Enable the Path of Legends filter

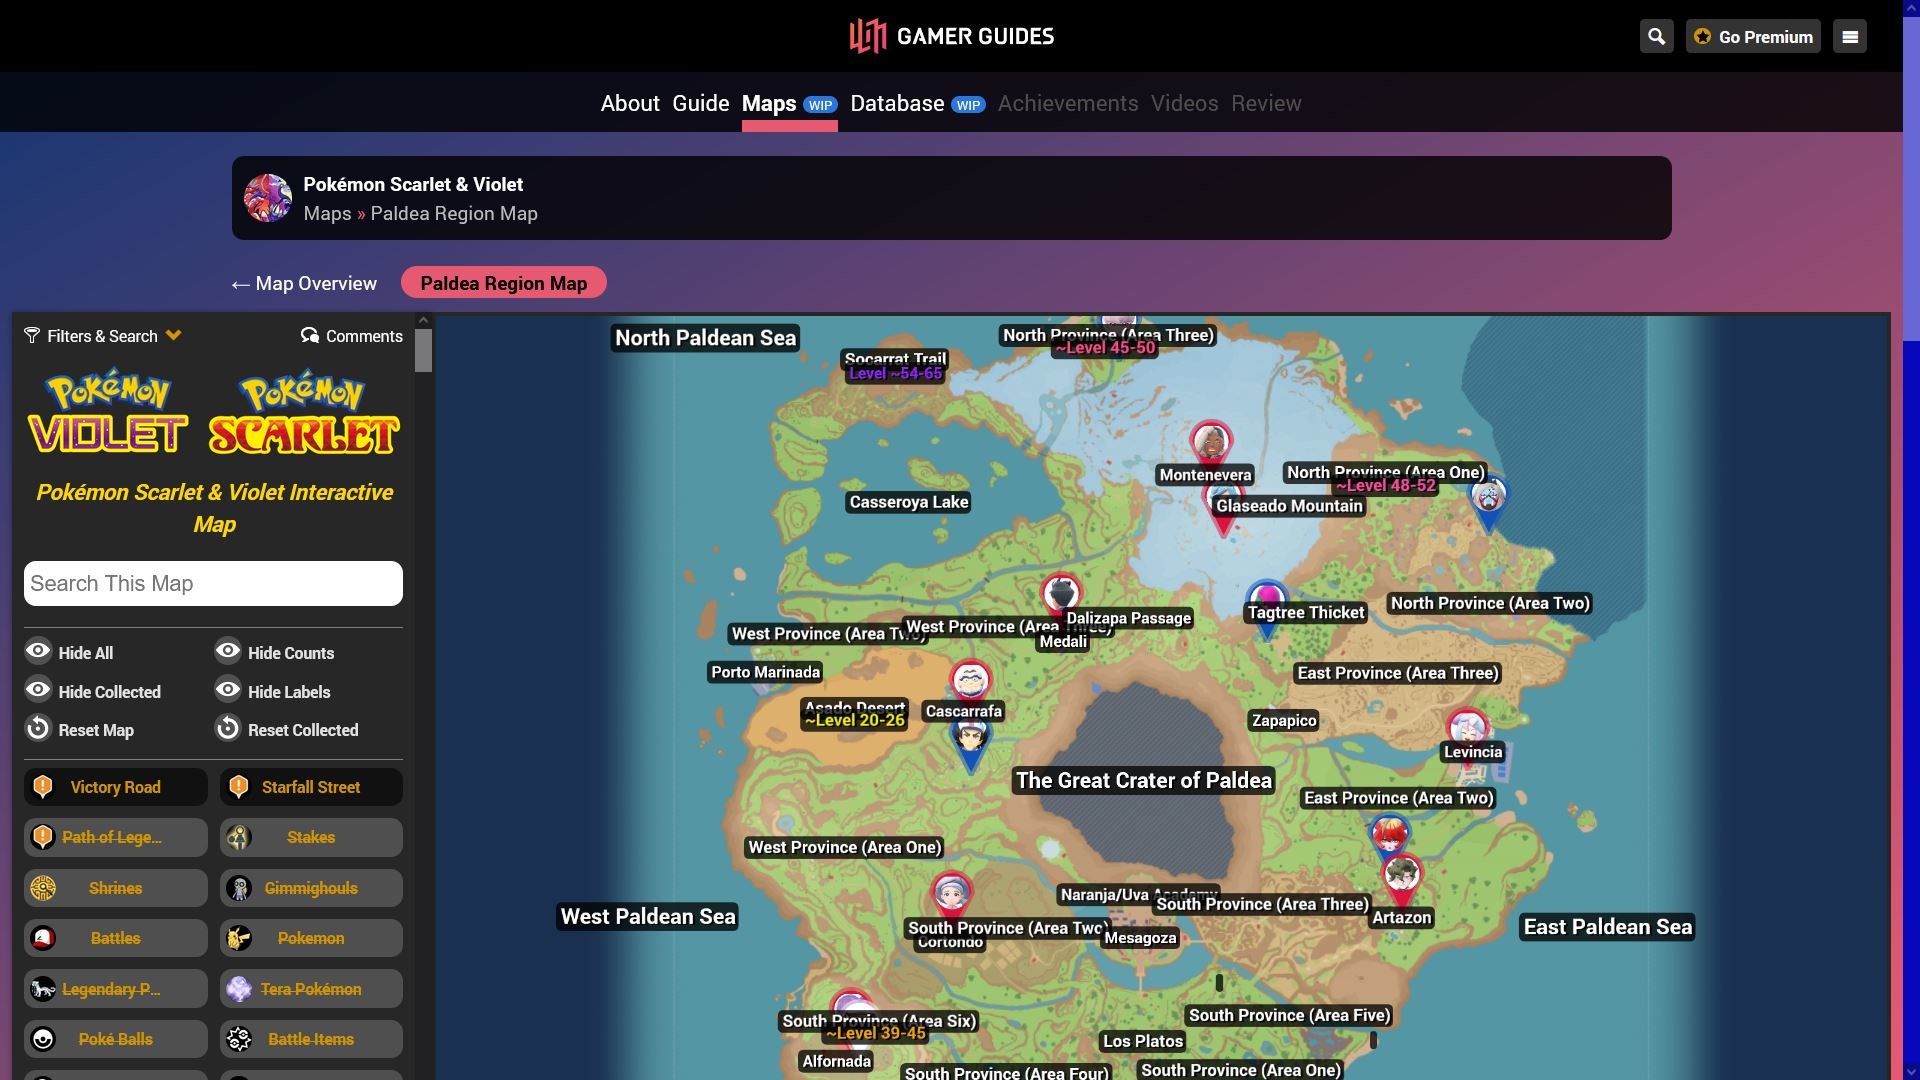[116, 837]
